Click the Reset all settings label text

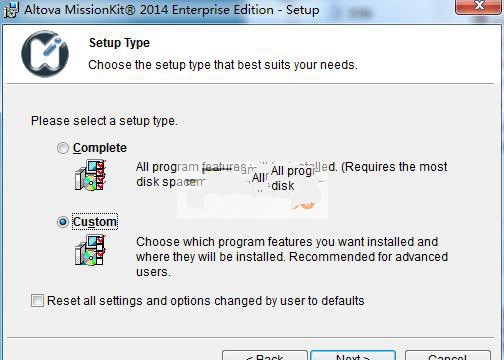tap(205, 301)
